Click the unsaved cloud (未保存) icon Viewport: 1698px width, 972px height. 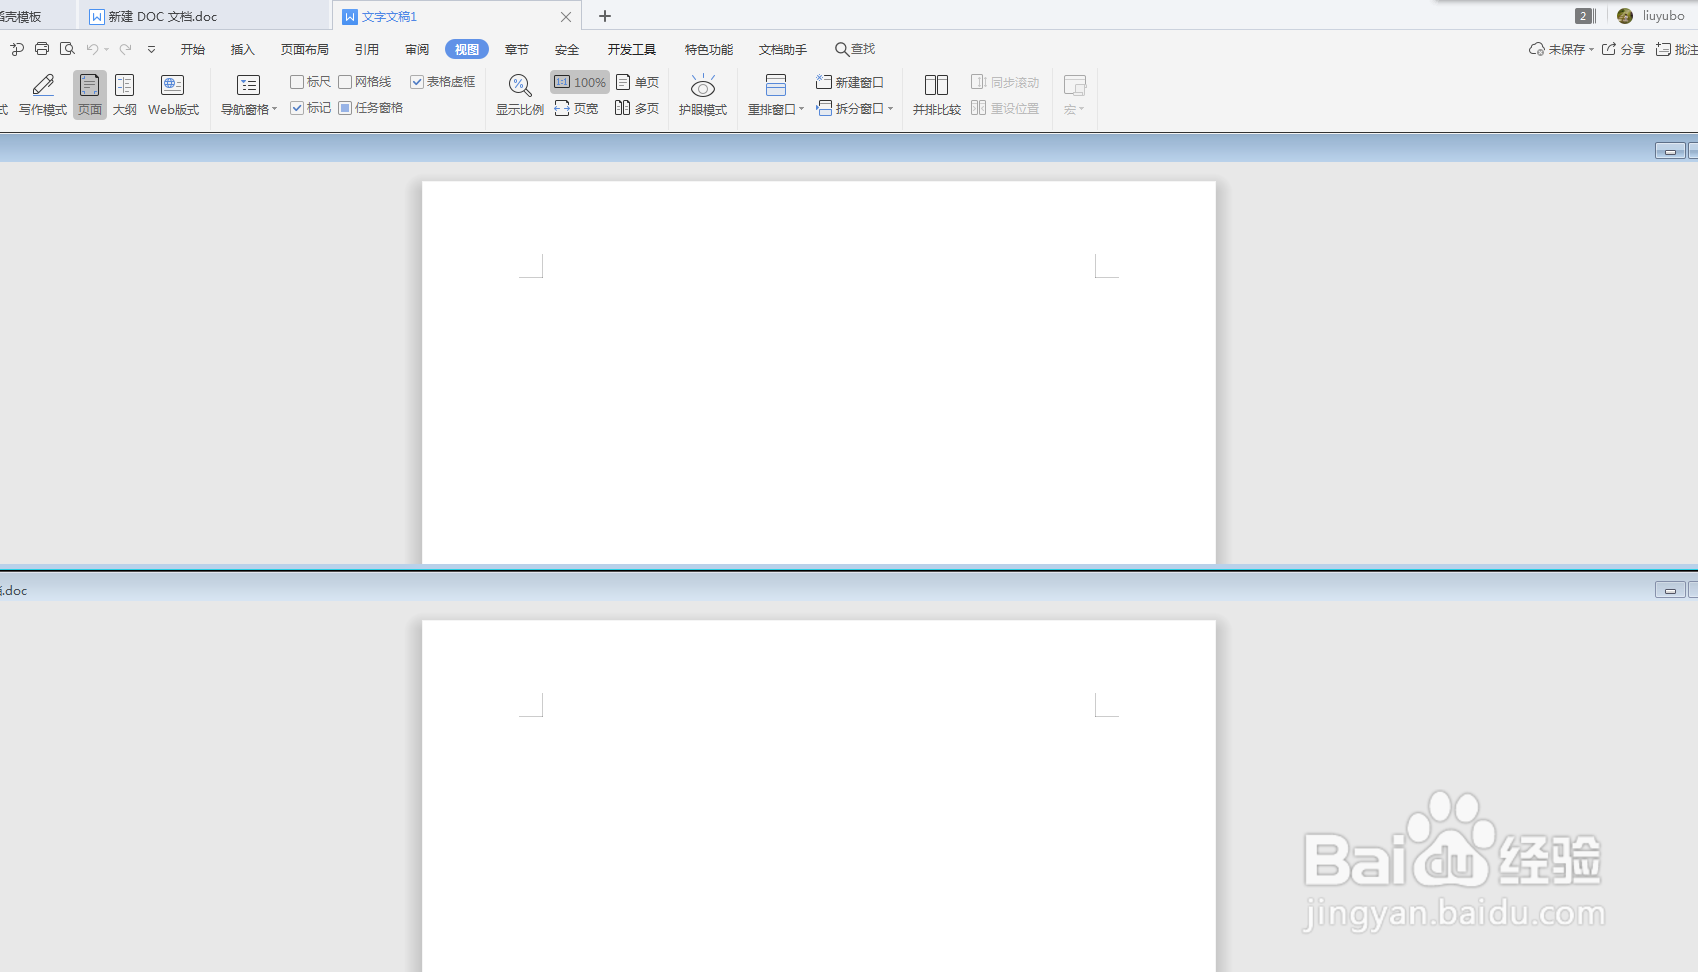(x=1537, y=49)
